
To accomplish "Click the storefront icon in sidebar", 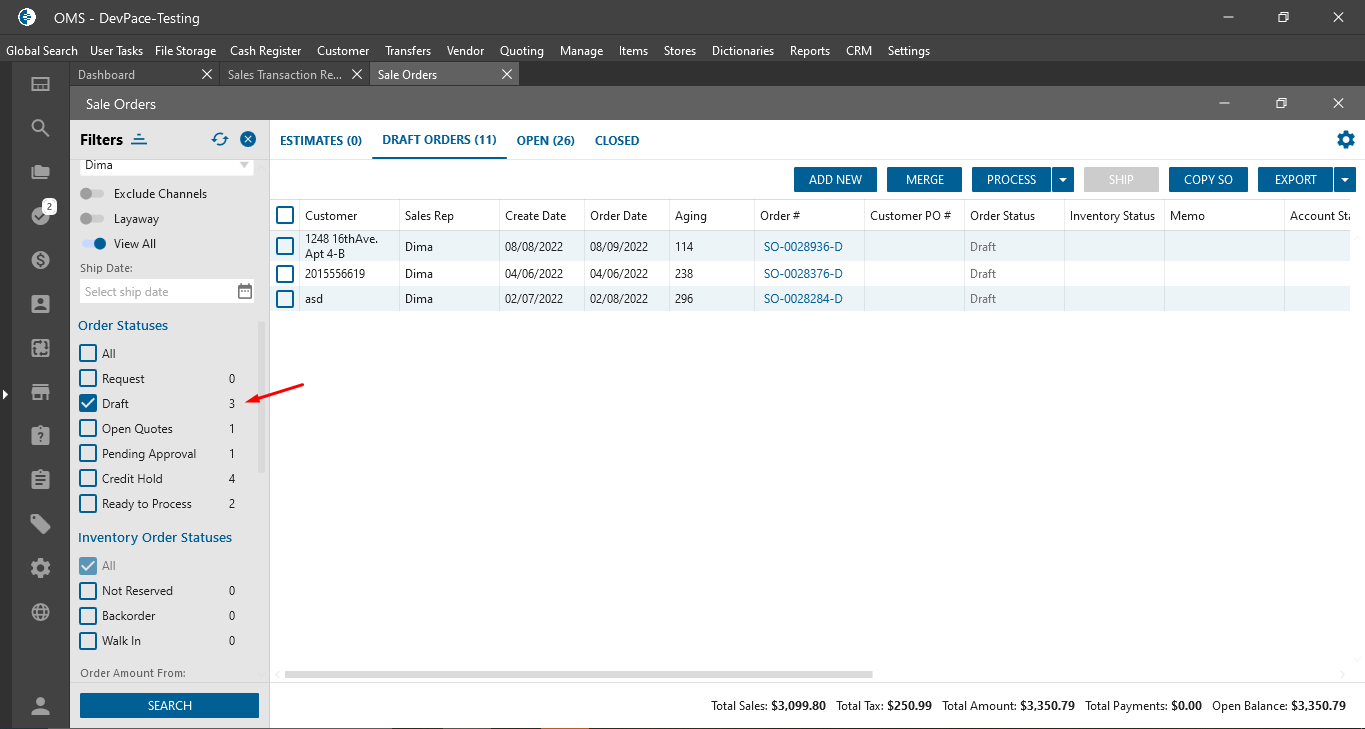I will [x=40, y=392].
